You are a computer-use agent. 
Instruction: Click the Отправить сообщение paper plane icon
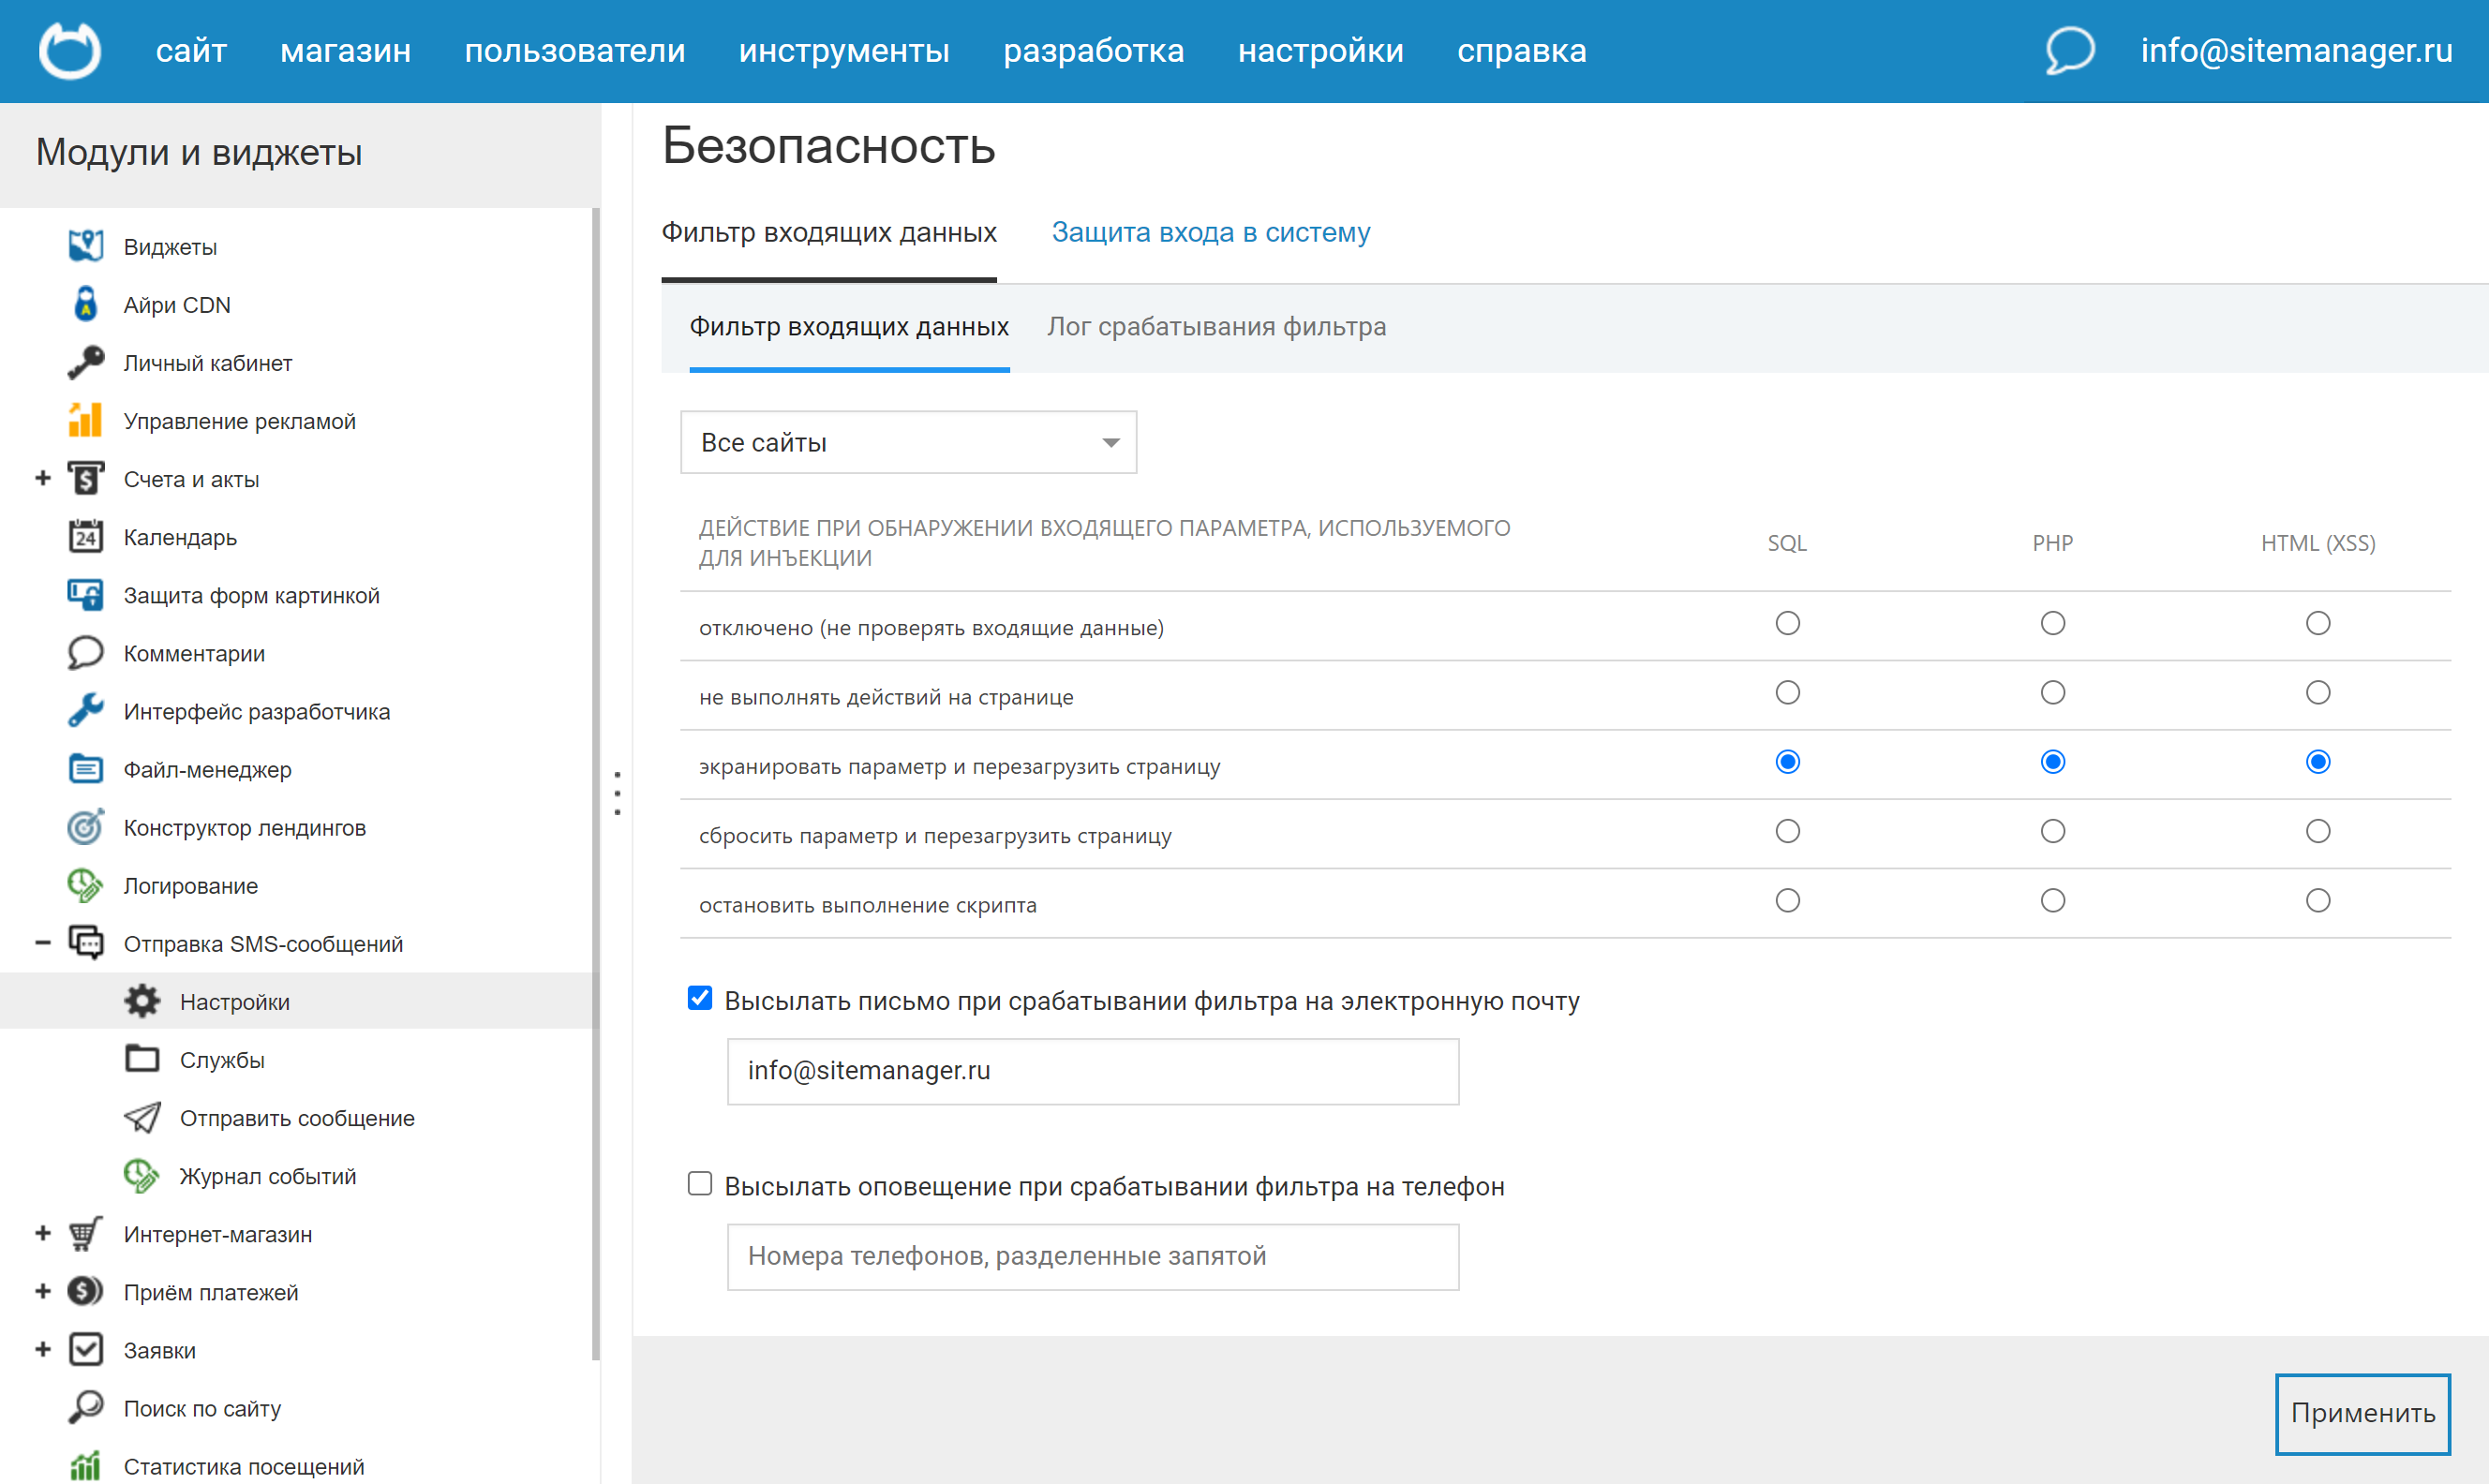142,1117
